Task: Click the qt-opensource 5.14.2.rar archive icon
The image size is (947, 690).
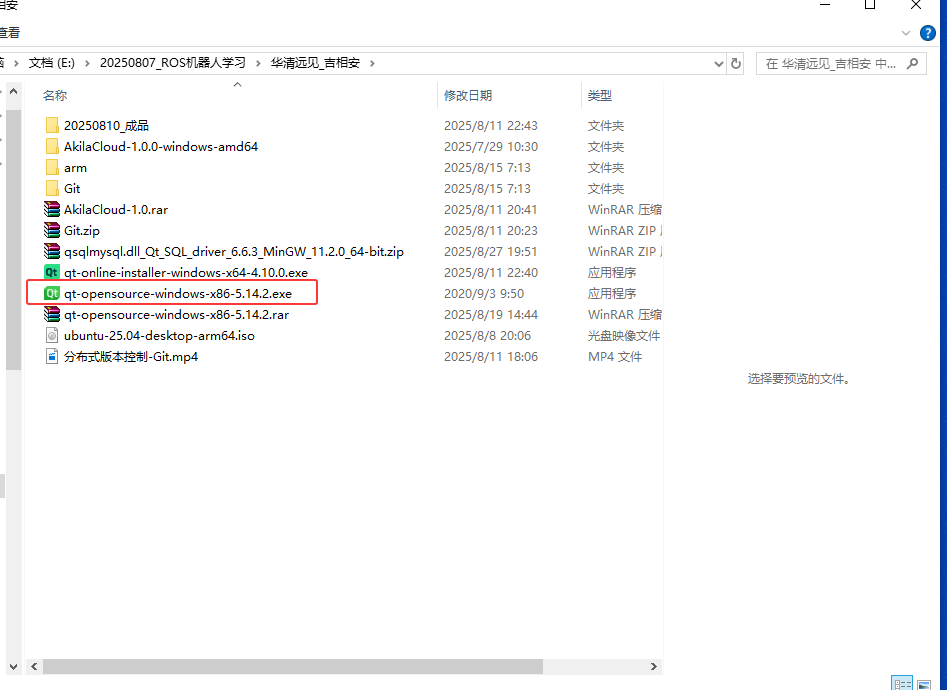Action: click(52, 314)
